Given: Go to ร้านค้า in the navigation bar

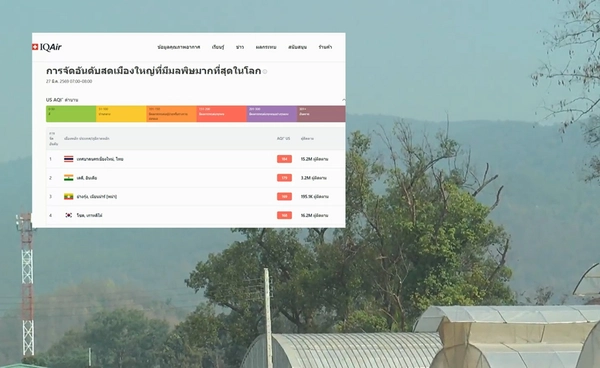Looking at the screenshot, I should click(325, 47).
